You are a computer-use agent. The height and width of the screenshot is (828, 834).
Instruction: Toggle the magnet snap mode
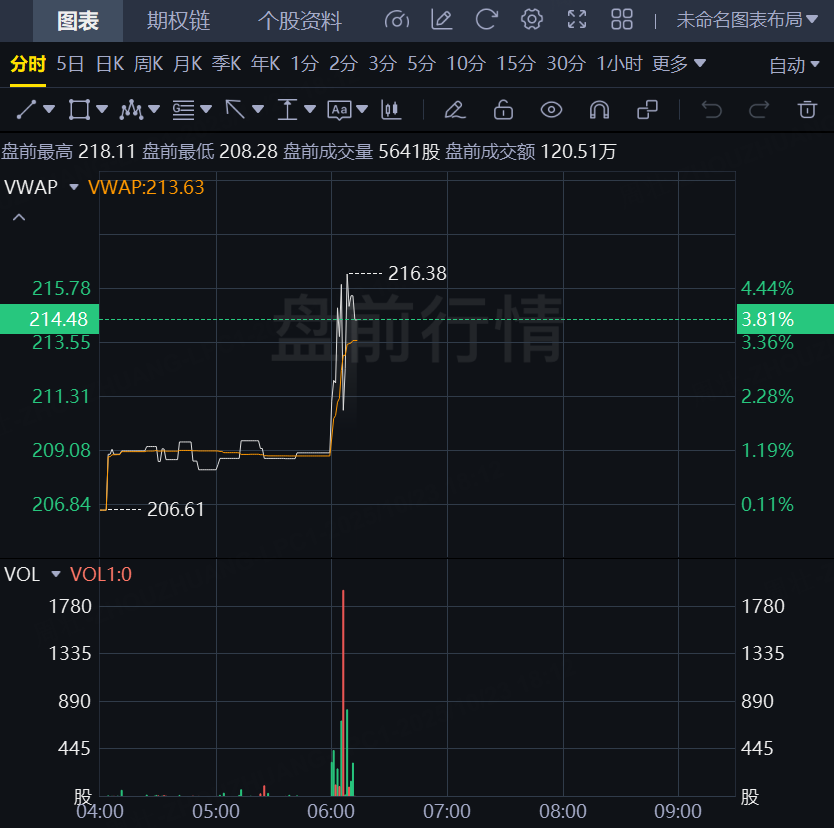tap(599, 110)
